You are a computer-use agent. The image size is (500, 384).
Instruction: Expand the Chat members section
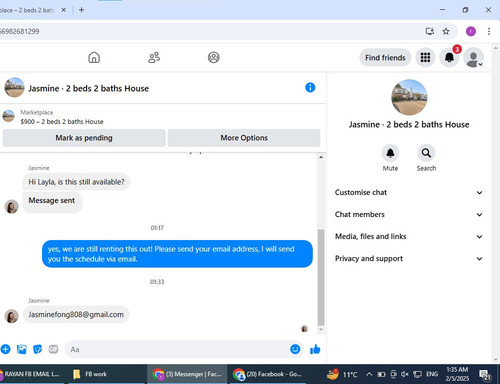(x=409, y=214)
